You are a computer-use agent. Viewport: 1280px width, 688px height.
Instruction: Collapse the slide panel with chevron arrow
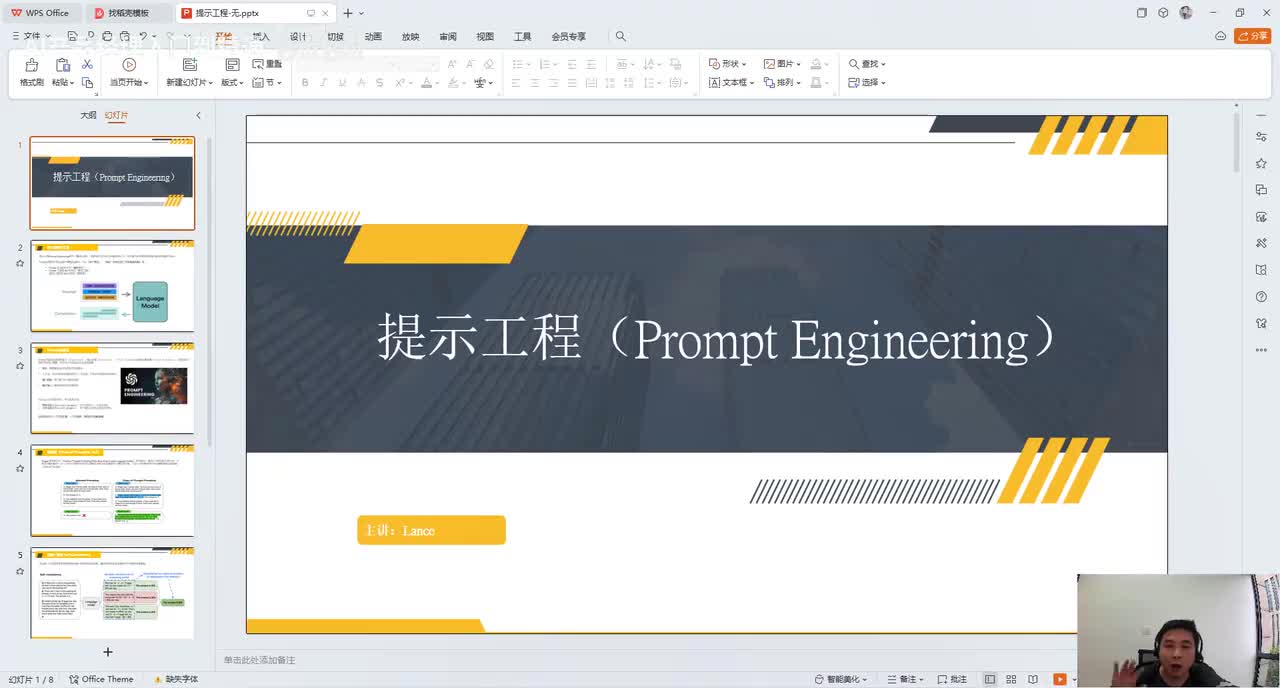[198, 115]
